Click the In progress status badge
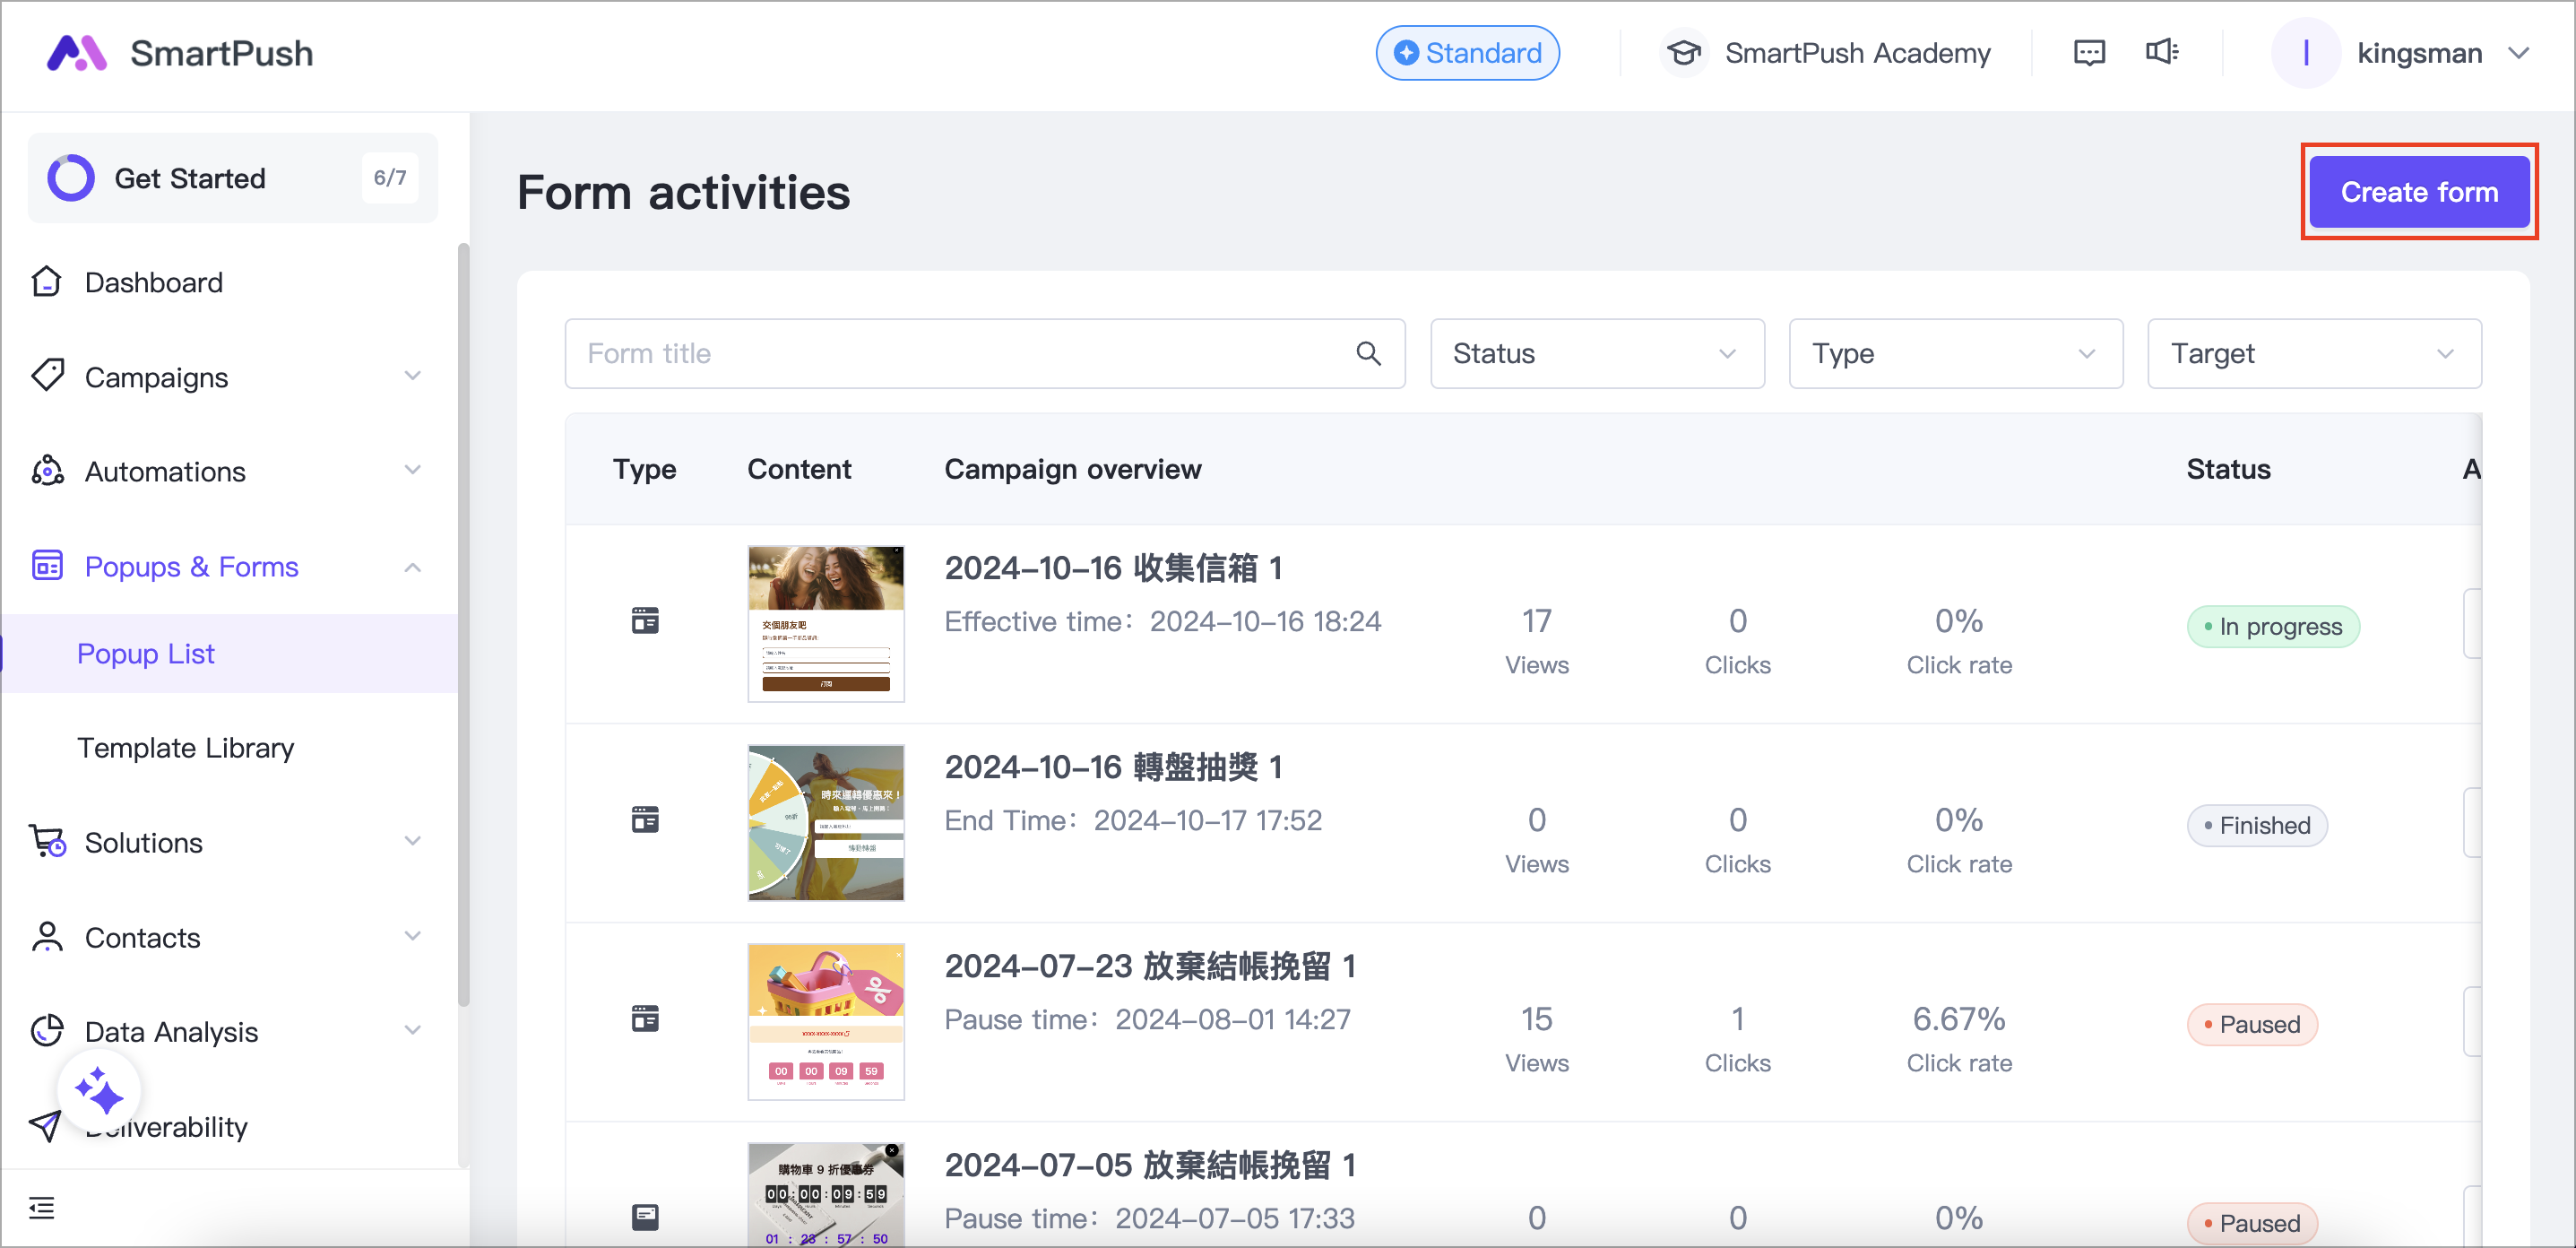 2273,627
